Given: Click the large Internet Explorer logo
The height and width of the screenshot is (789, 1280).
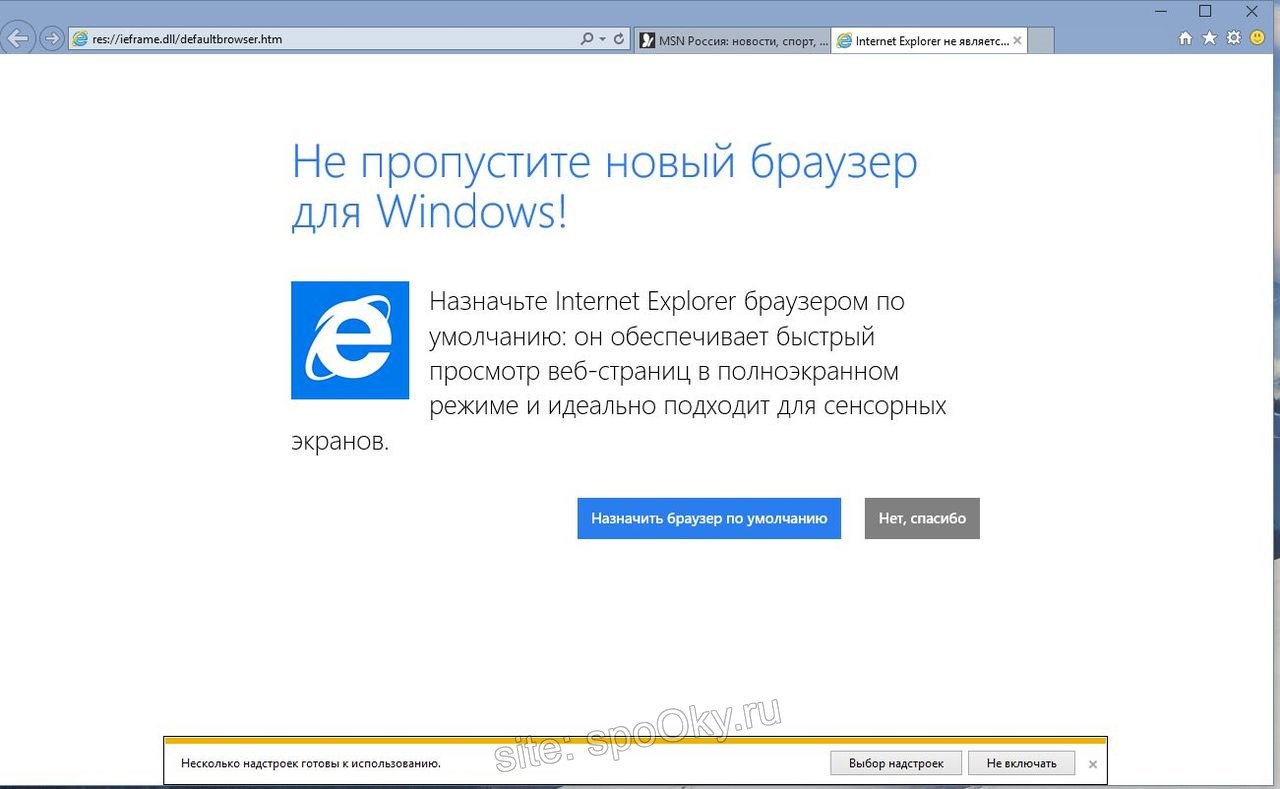Looking at the screenshot, I should pyautogui.click(x=350, y=340).
